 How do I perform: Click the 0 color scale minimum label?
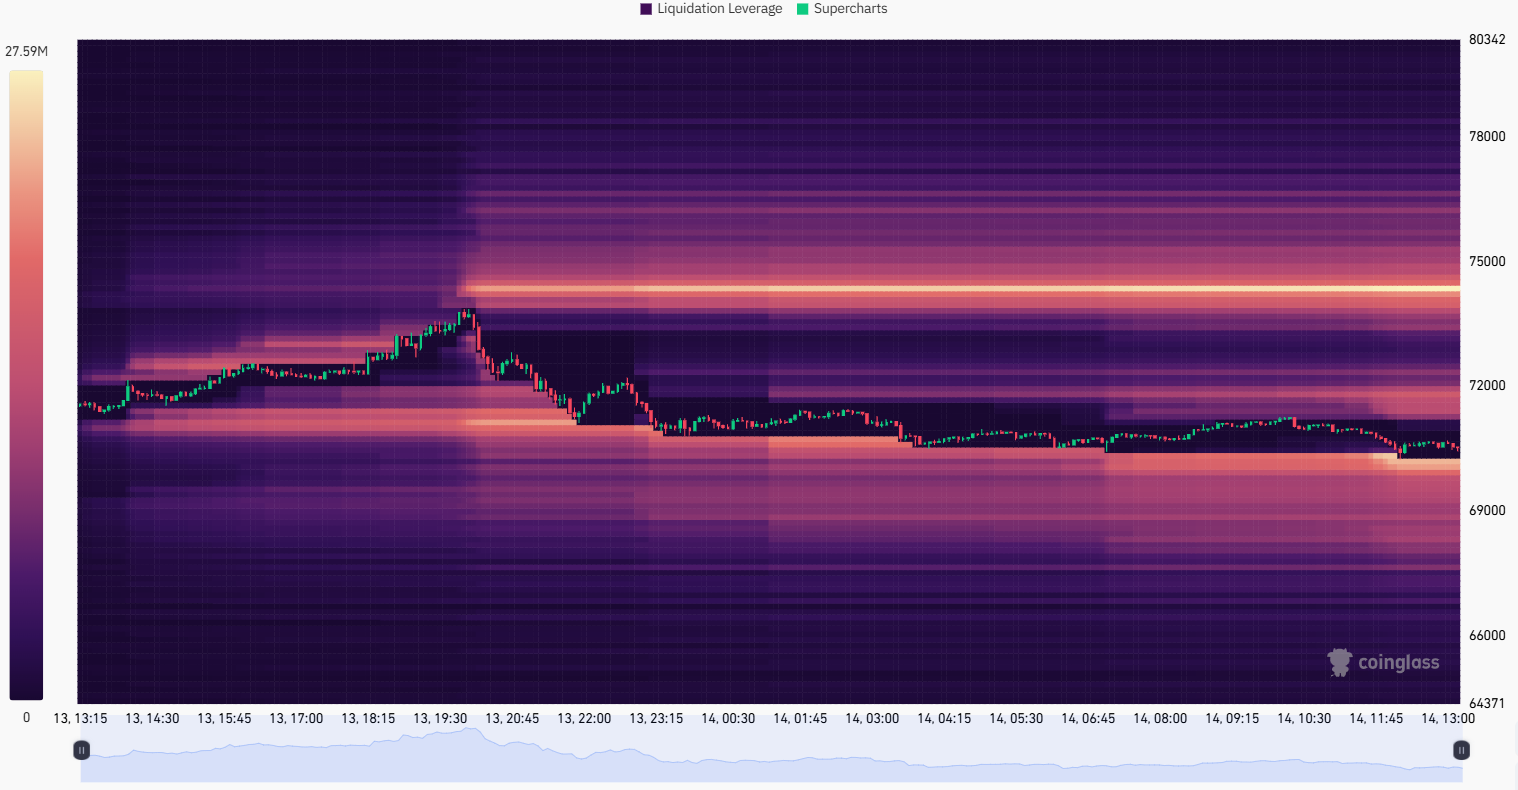[x=26, y=718]
